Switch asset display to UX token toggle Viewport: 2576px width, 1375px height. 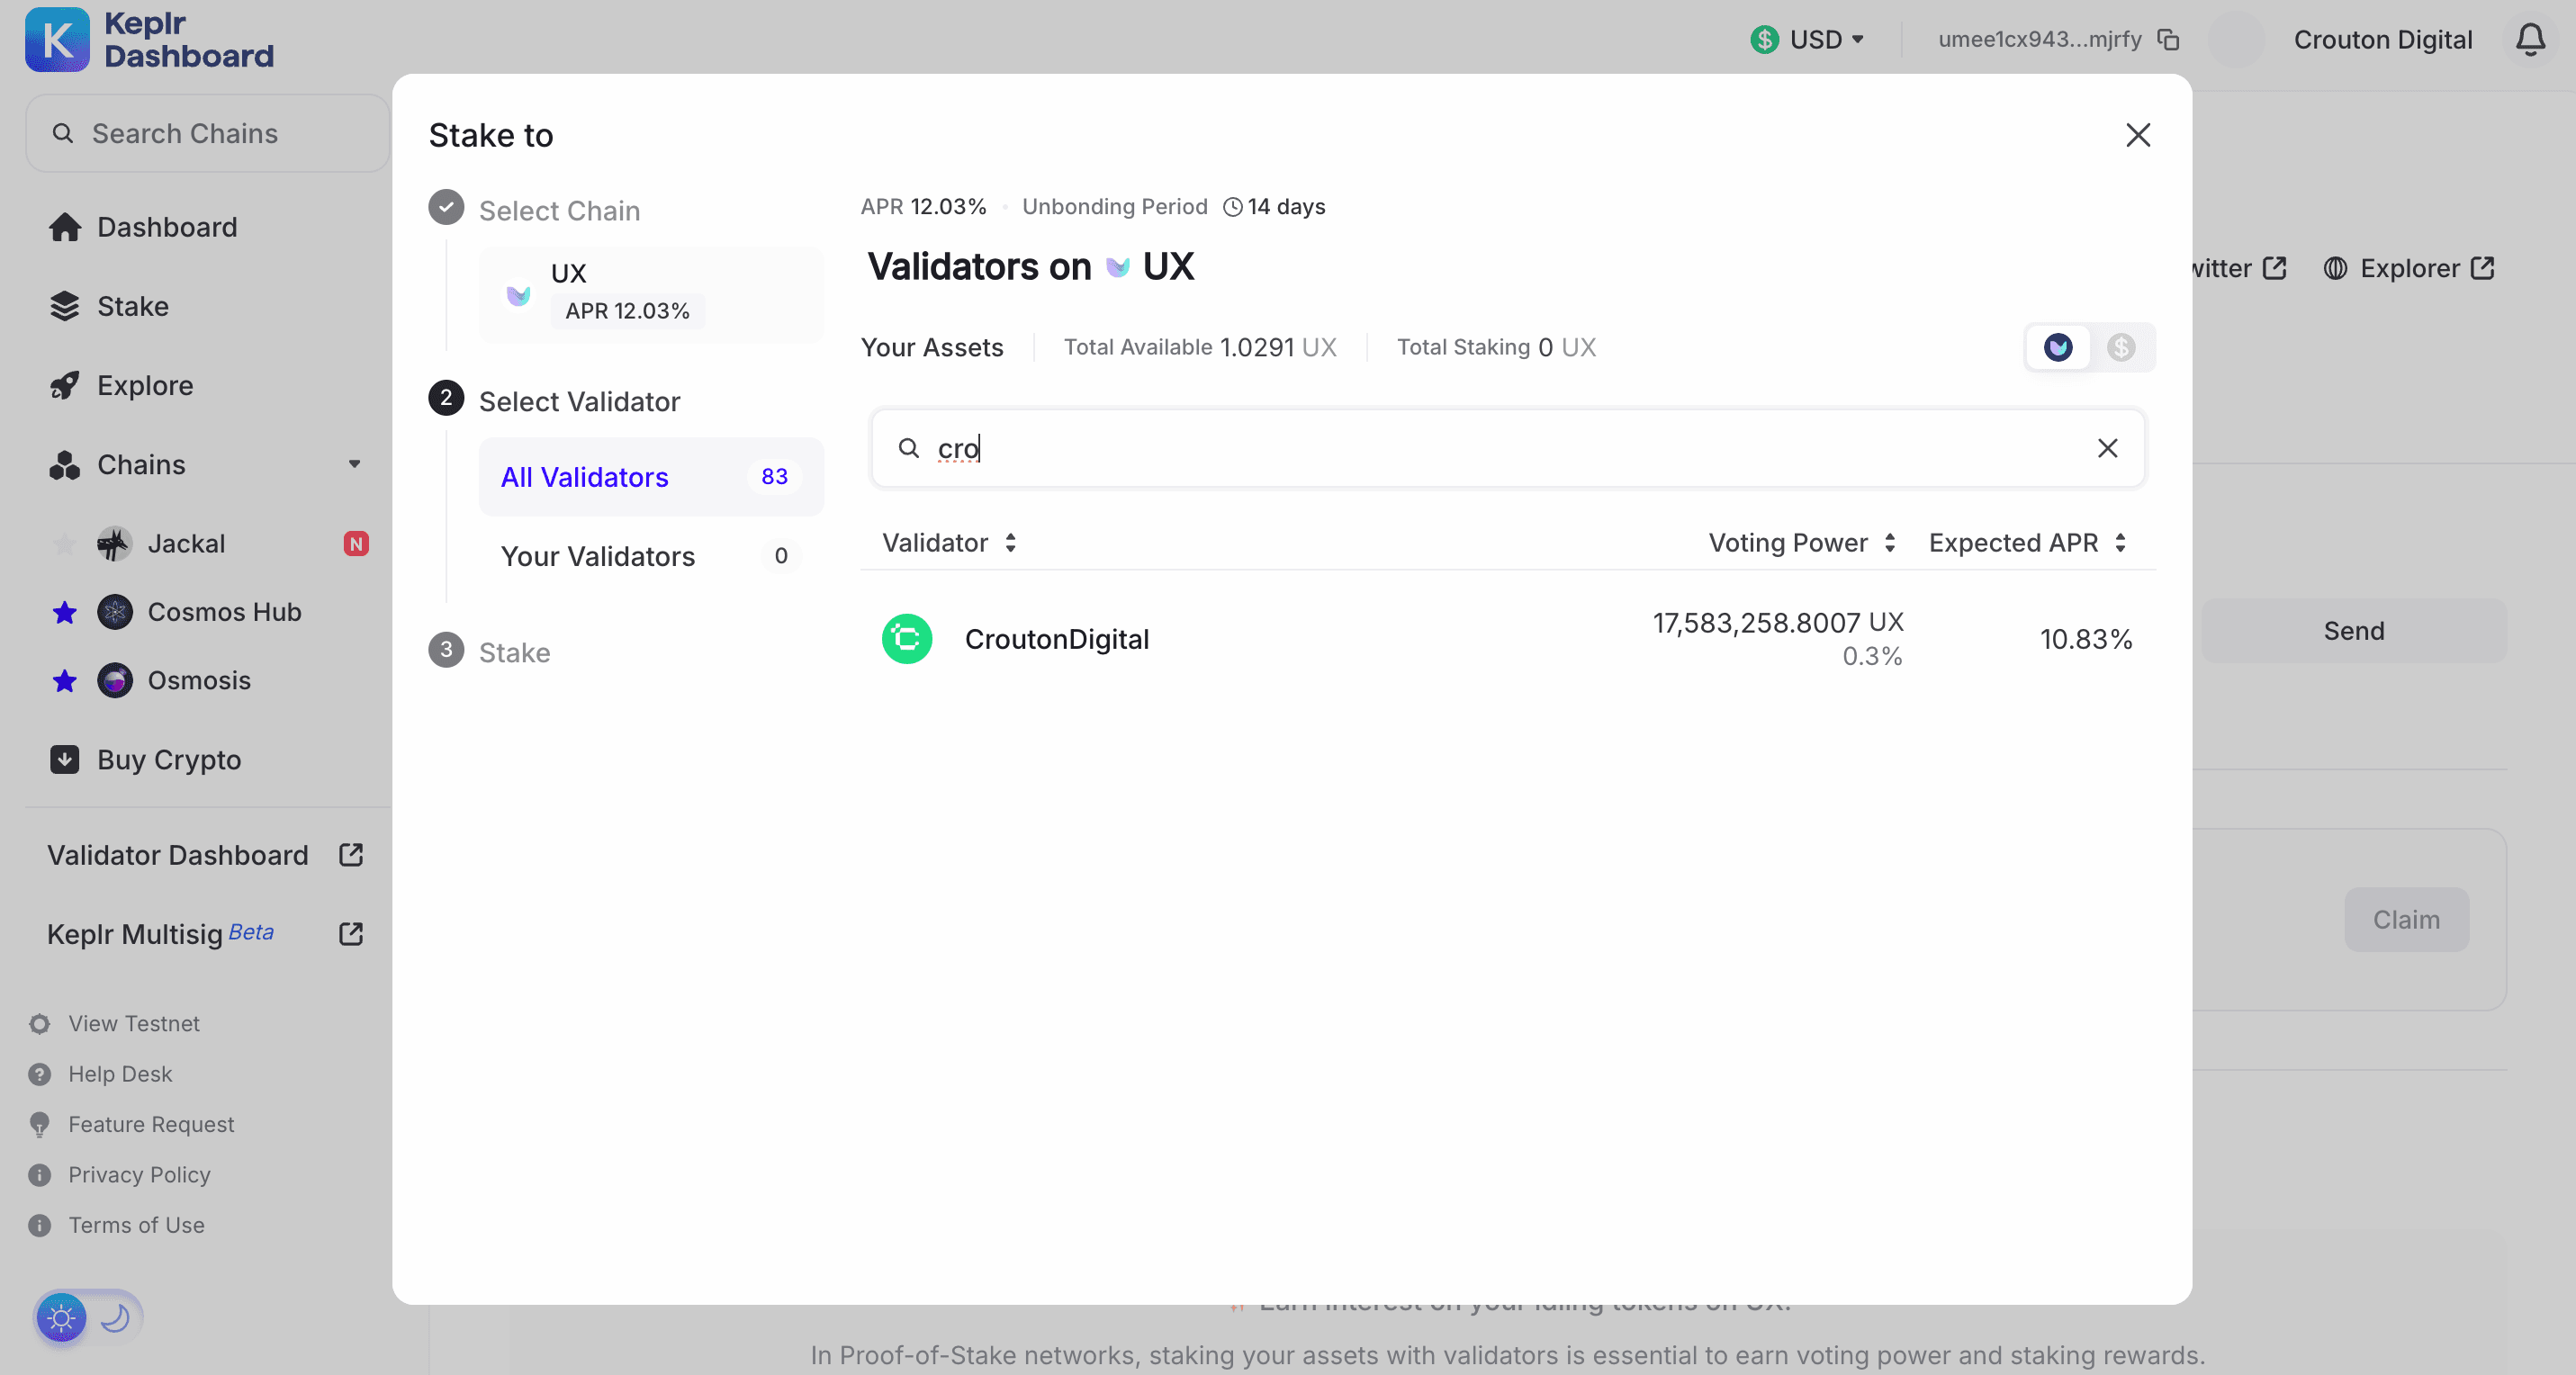pyautogui.click(x=2058, y=347)
